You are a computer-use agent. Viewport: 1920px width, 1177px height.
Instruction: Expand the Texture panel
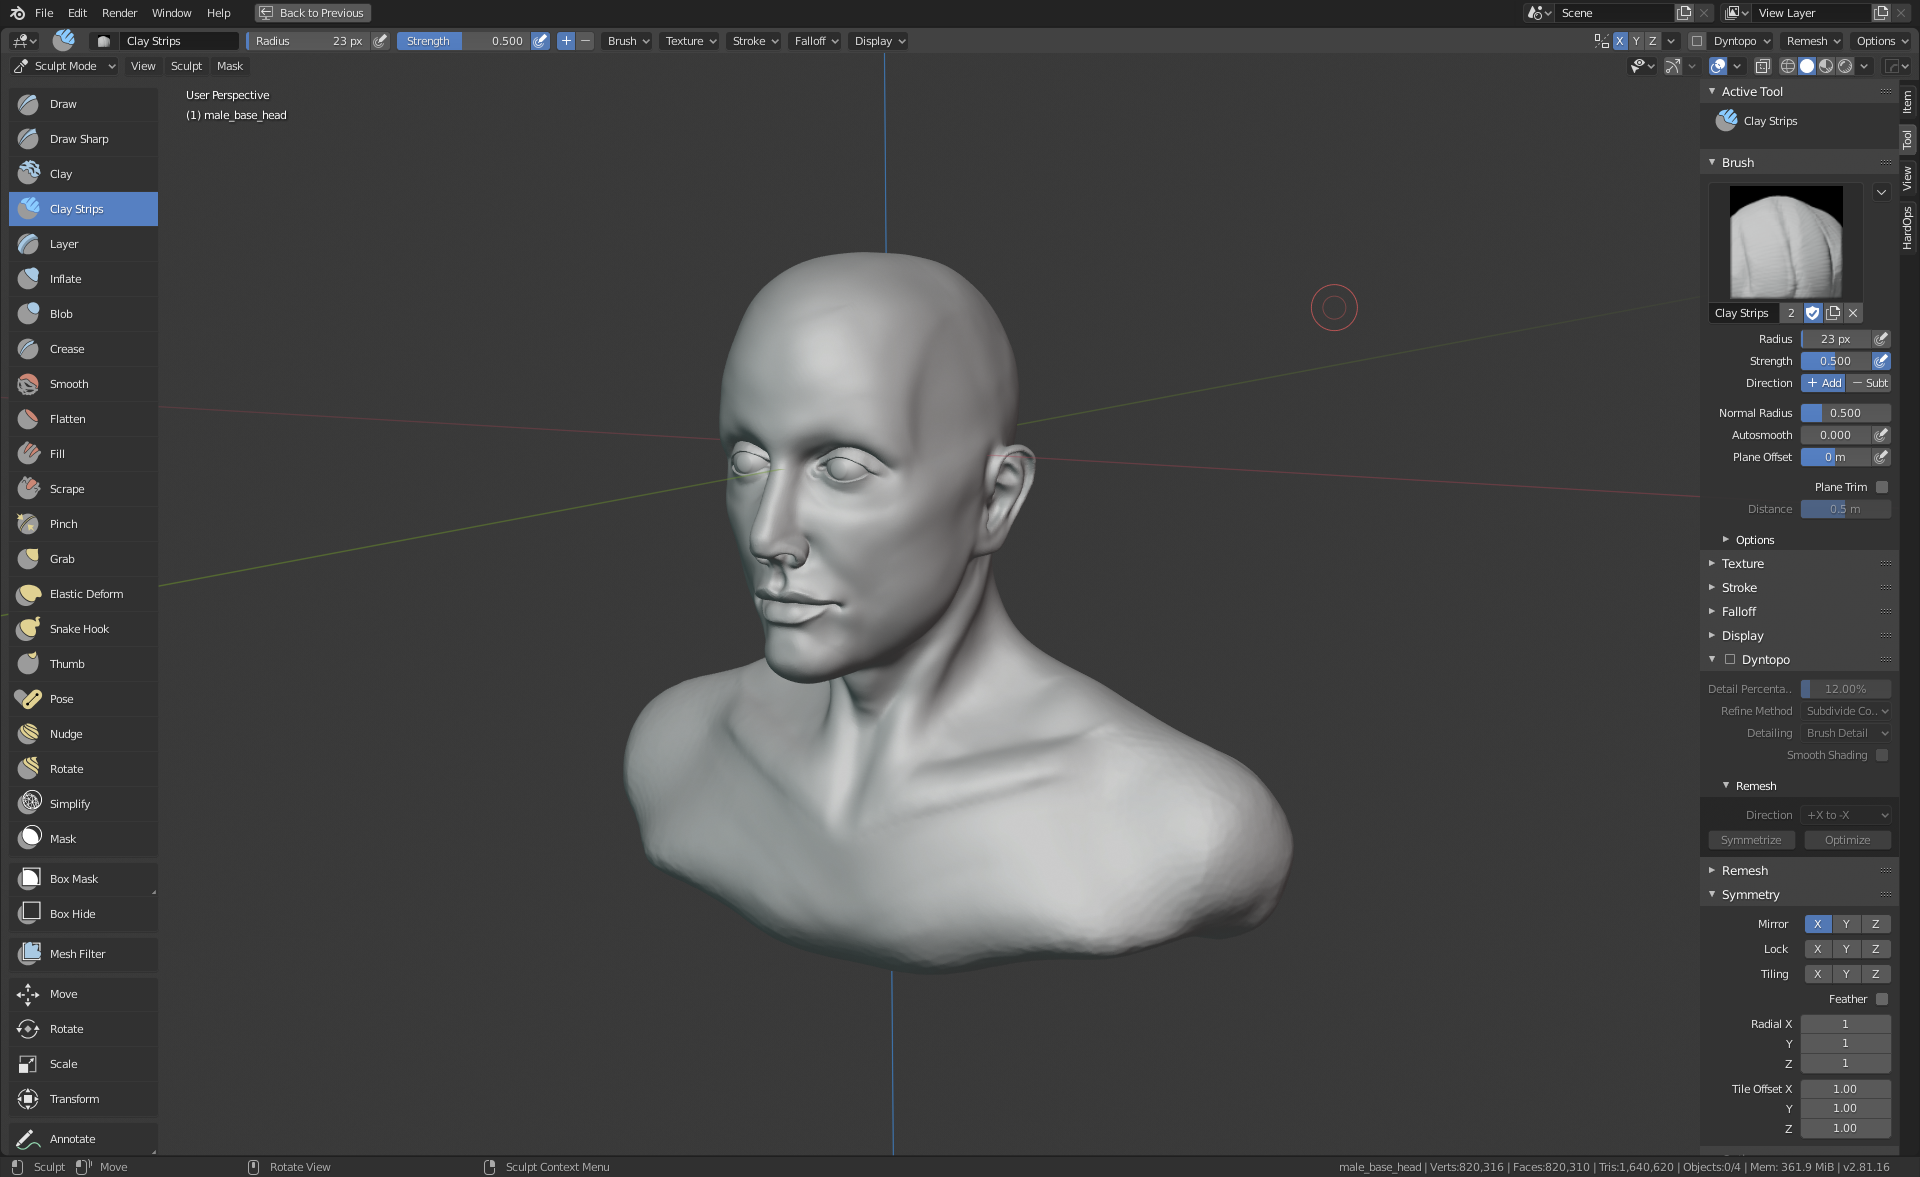point(1742,564)
